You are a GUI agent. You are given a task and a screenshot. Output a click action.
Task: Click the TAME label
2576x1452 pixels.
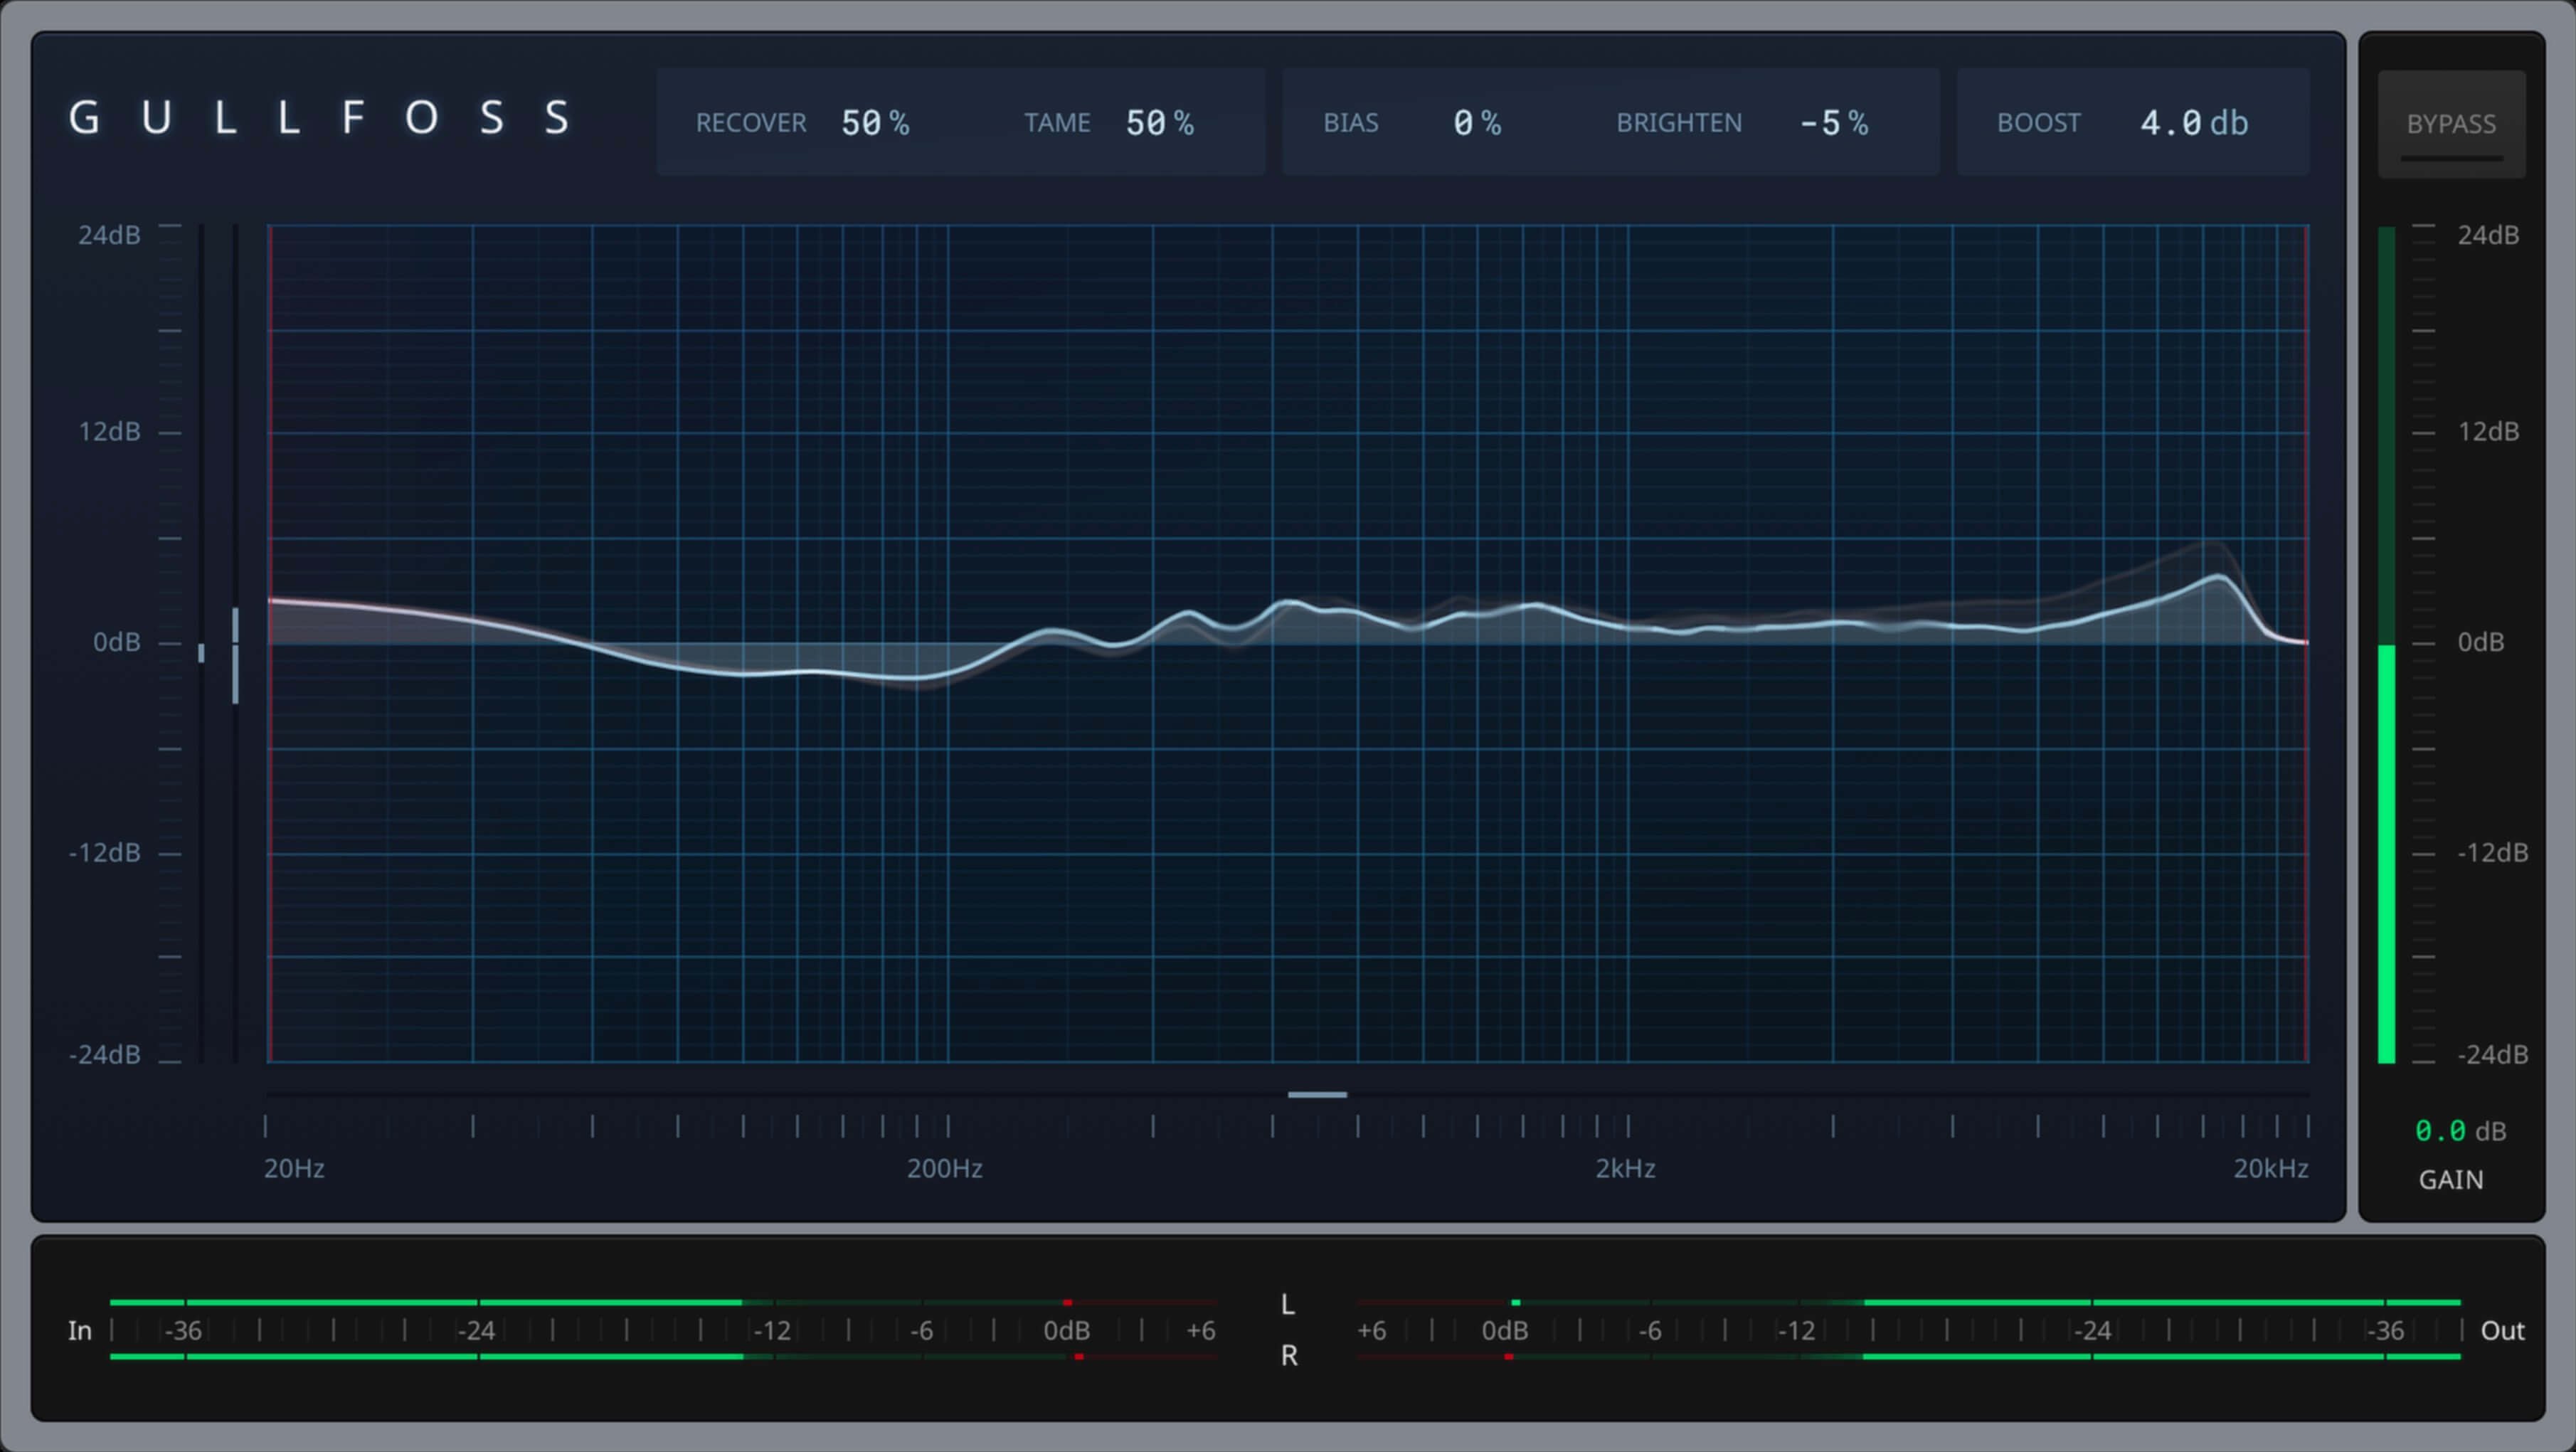pos(1057,123)
